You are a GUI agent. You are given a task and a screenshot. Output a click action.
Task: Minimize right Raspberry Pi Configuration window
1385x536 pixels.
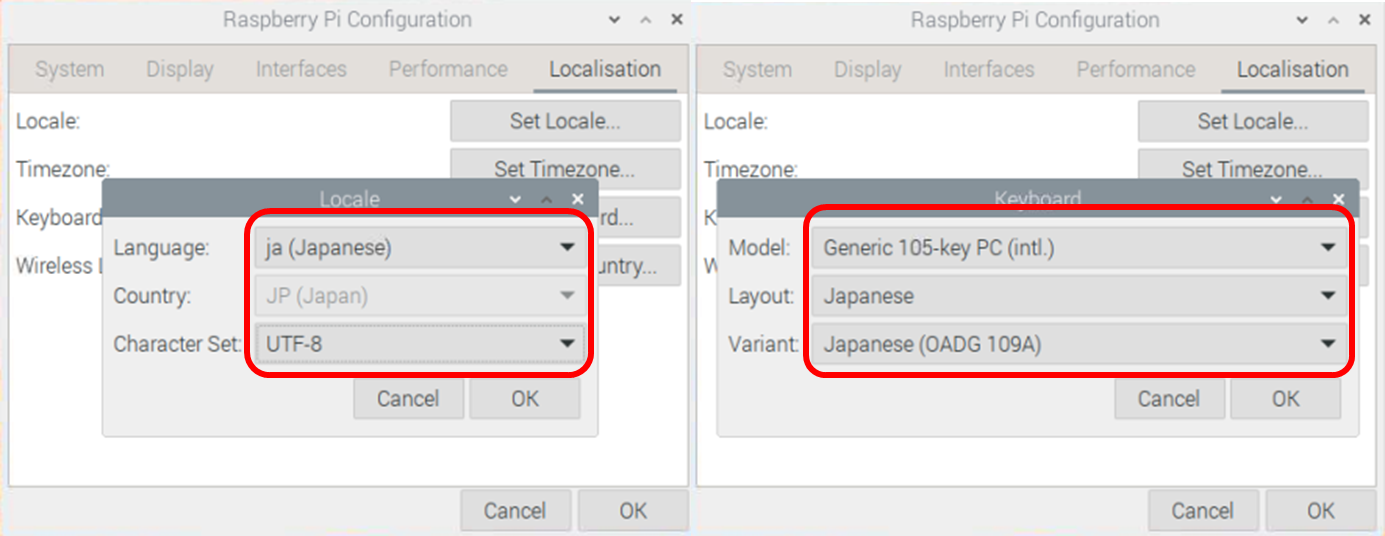(x=1302, y=20)
